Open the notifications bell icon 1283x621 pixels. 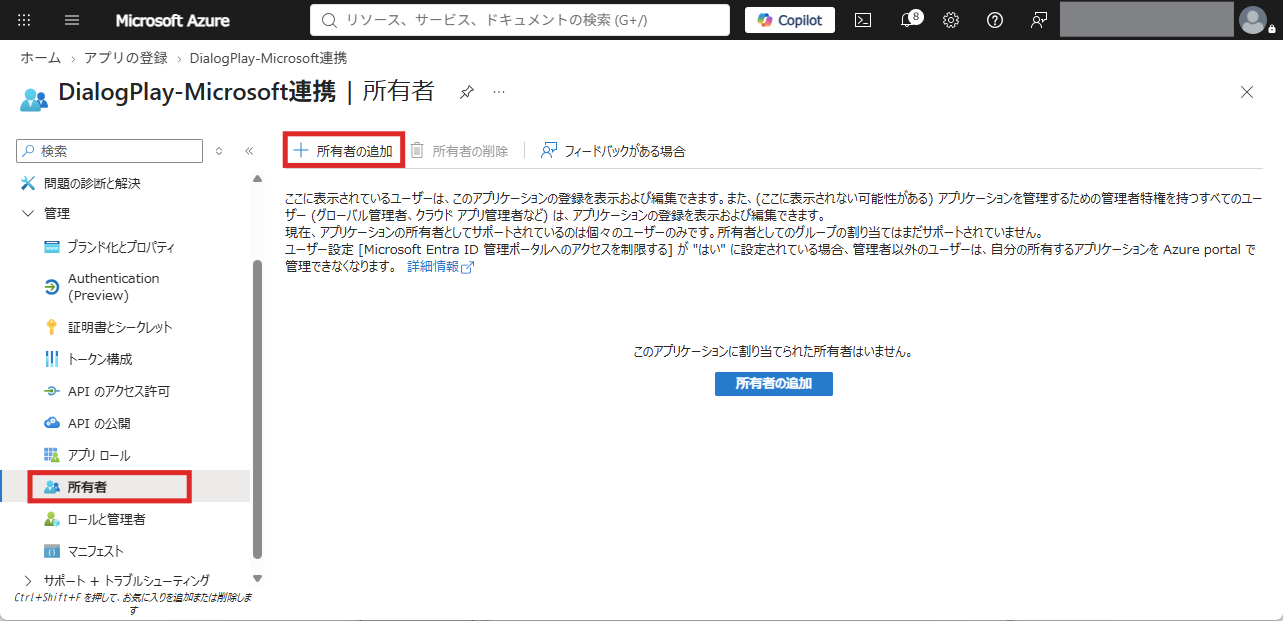[908, 20]
